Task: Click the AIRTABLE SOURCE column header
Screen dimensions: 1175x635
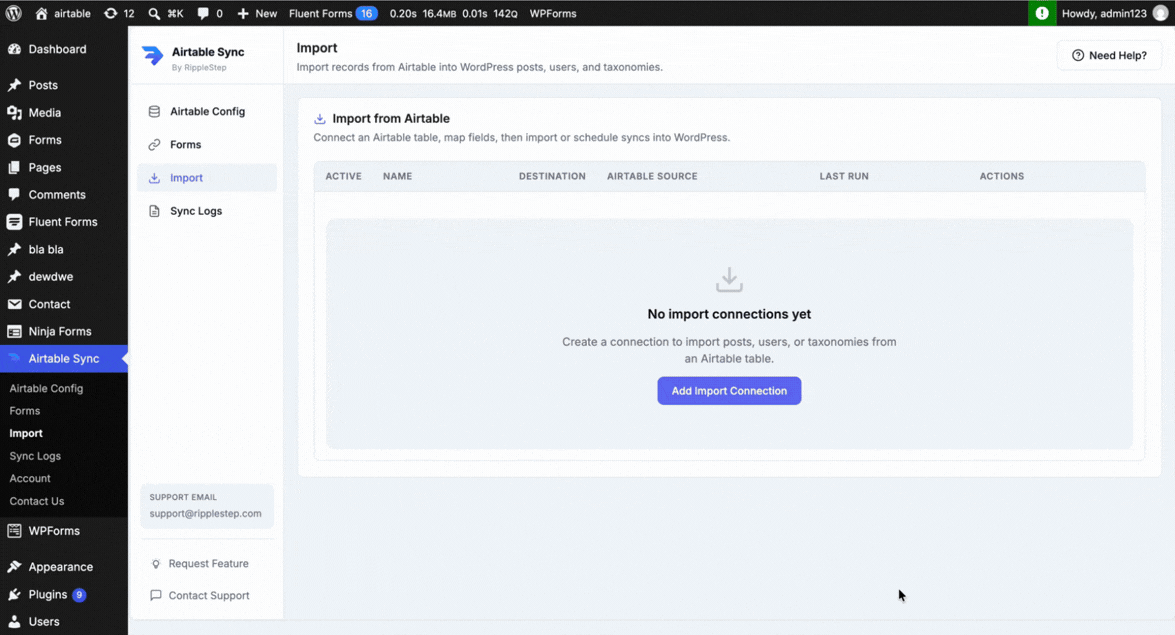Action: (x=652, y=176)
